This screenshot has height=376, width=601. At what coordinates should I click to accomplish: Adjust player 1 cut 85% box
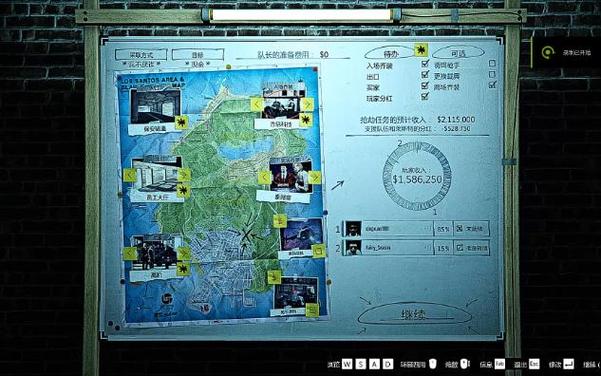click(x=443, y=229)
